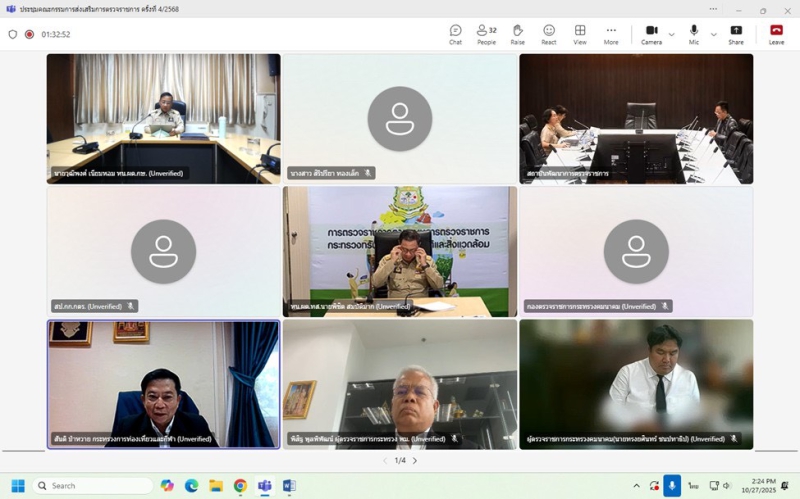Open the View layout options

coord(580,34)
